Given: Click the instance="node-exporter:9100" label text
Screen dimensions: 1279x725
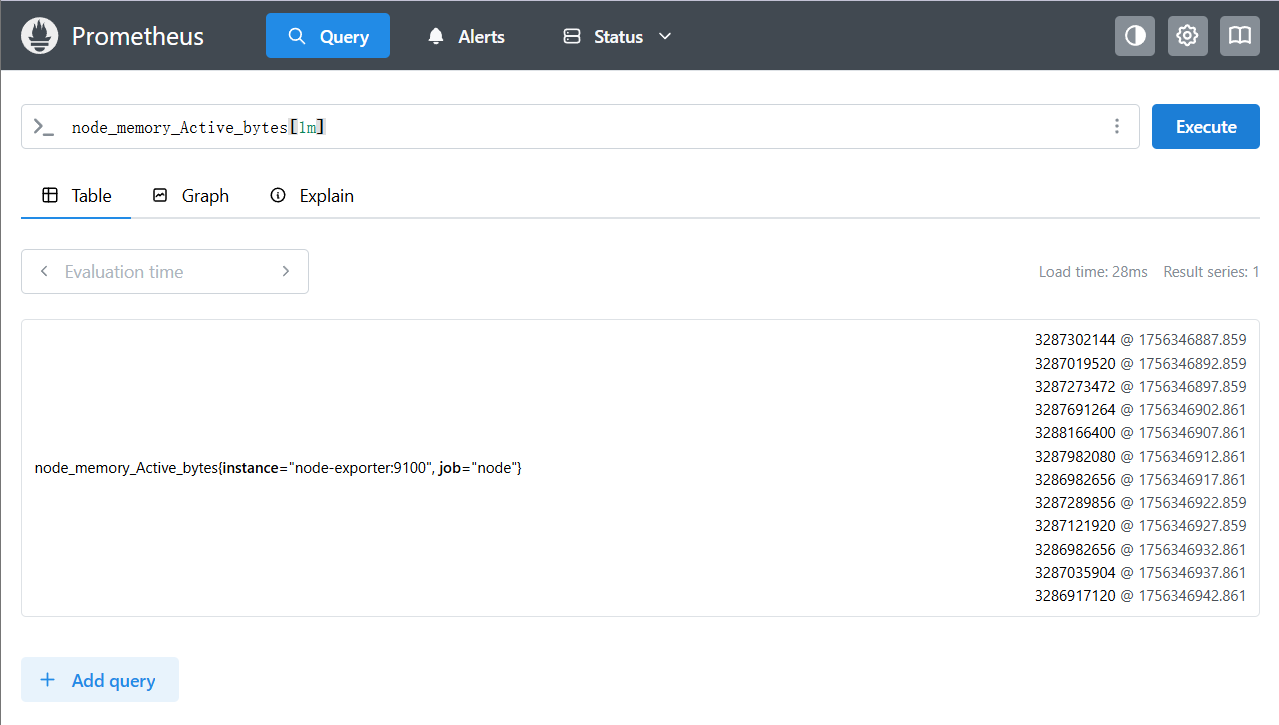Looking at the screenshot, I should click(326, 468).
